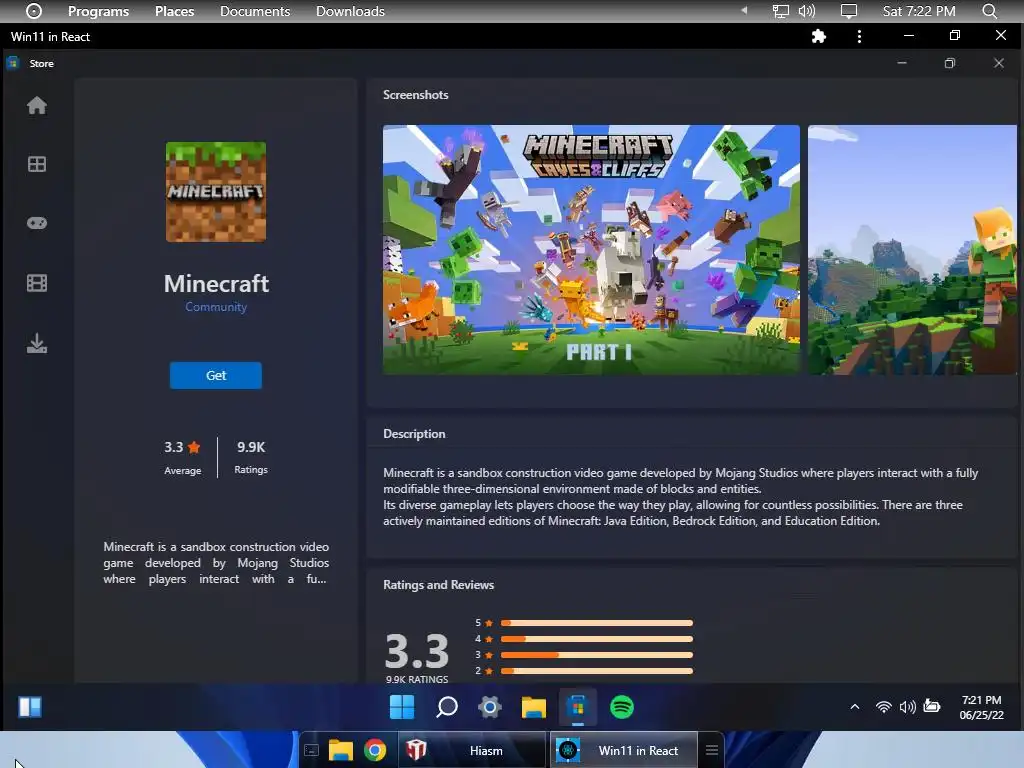Open the Programs menu

pyautogui.click(x=98, y=11)
